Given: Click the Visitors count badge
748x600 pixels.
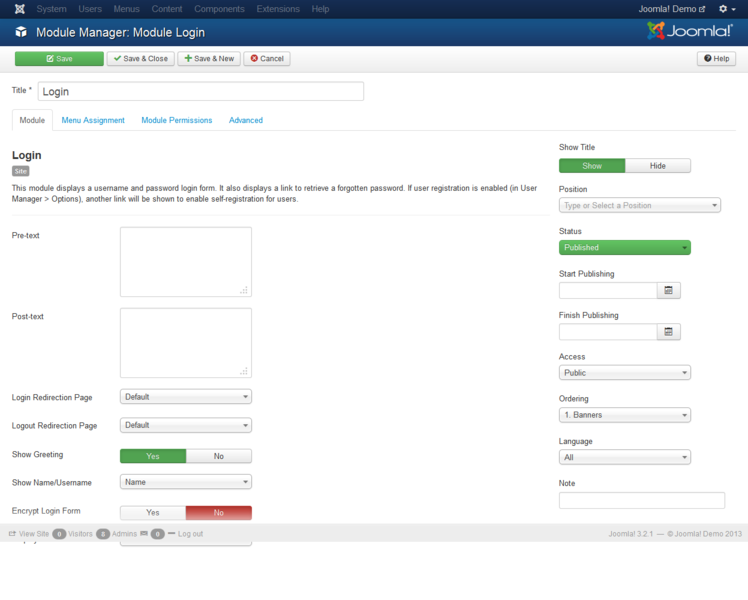Looking at the screenshot, I should click(x=59, y=534).
